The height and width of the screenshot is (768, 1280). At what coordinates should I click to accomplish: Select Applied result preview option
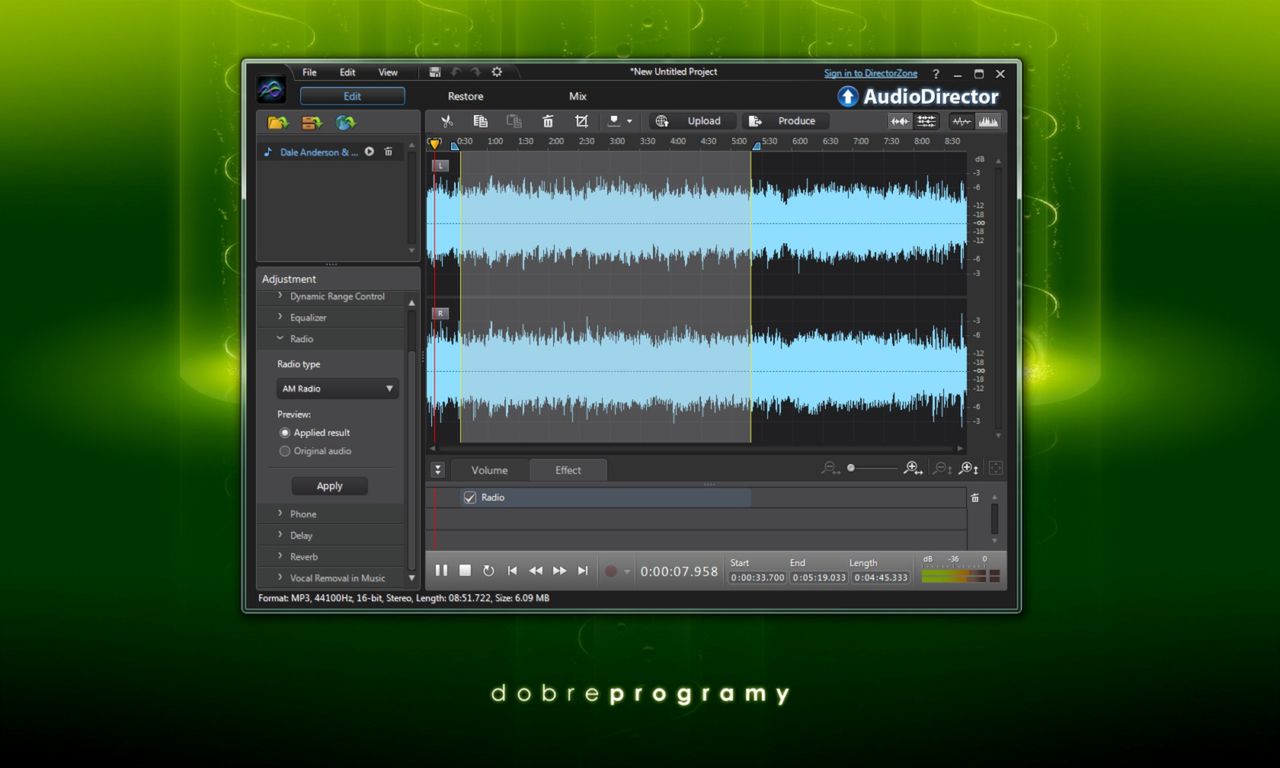(285, 433)
